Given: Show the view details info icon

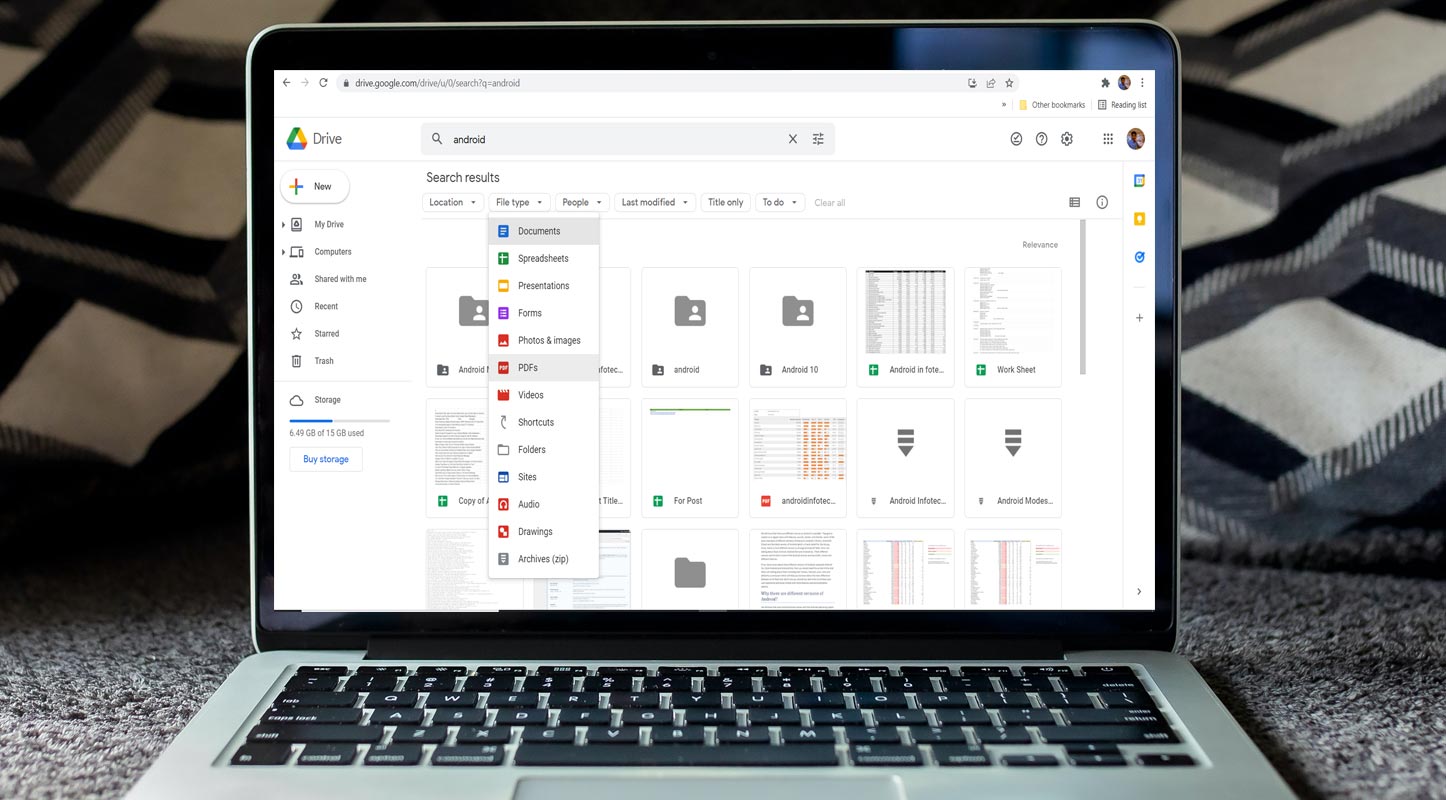Looking at the screenshot, I should coord(1102,202).
